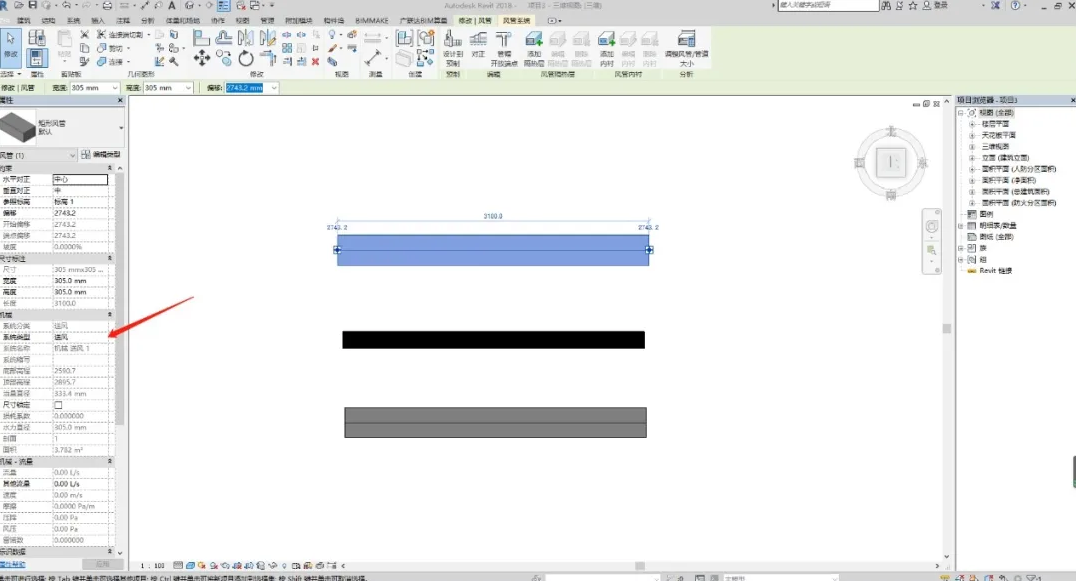The width and height of the screenshot is (1076, 581).
Task: Switch to the 建筑 ribbon tab
Action: [x=23, y=21]
